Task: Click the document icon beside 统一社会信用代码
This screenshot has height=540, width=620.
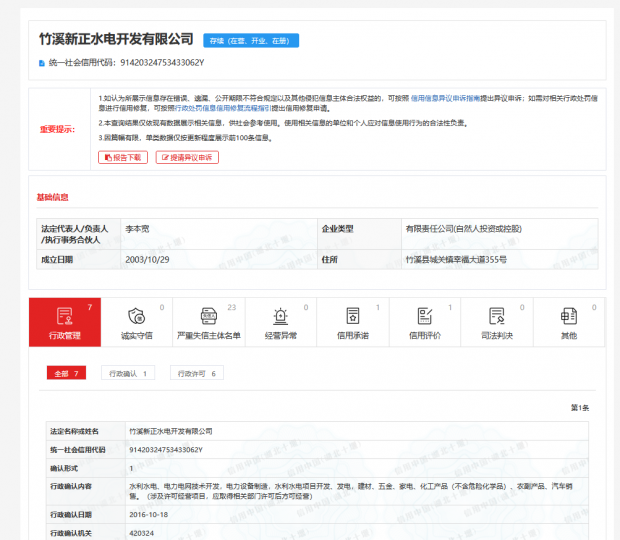Action: point(42,63)
